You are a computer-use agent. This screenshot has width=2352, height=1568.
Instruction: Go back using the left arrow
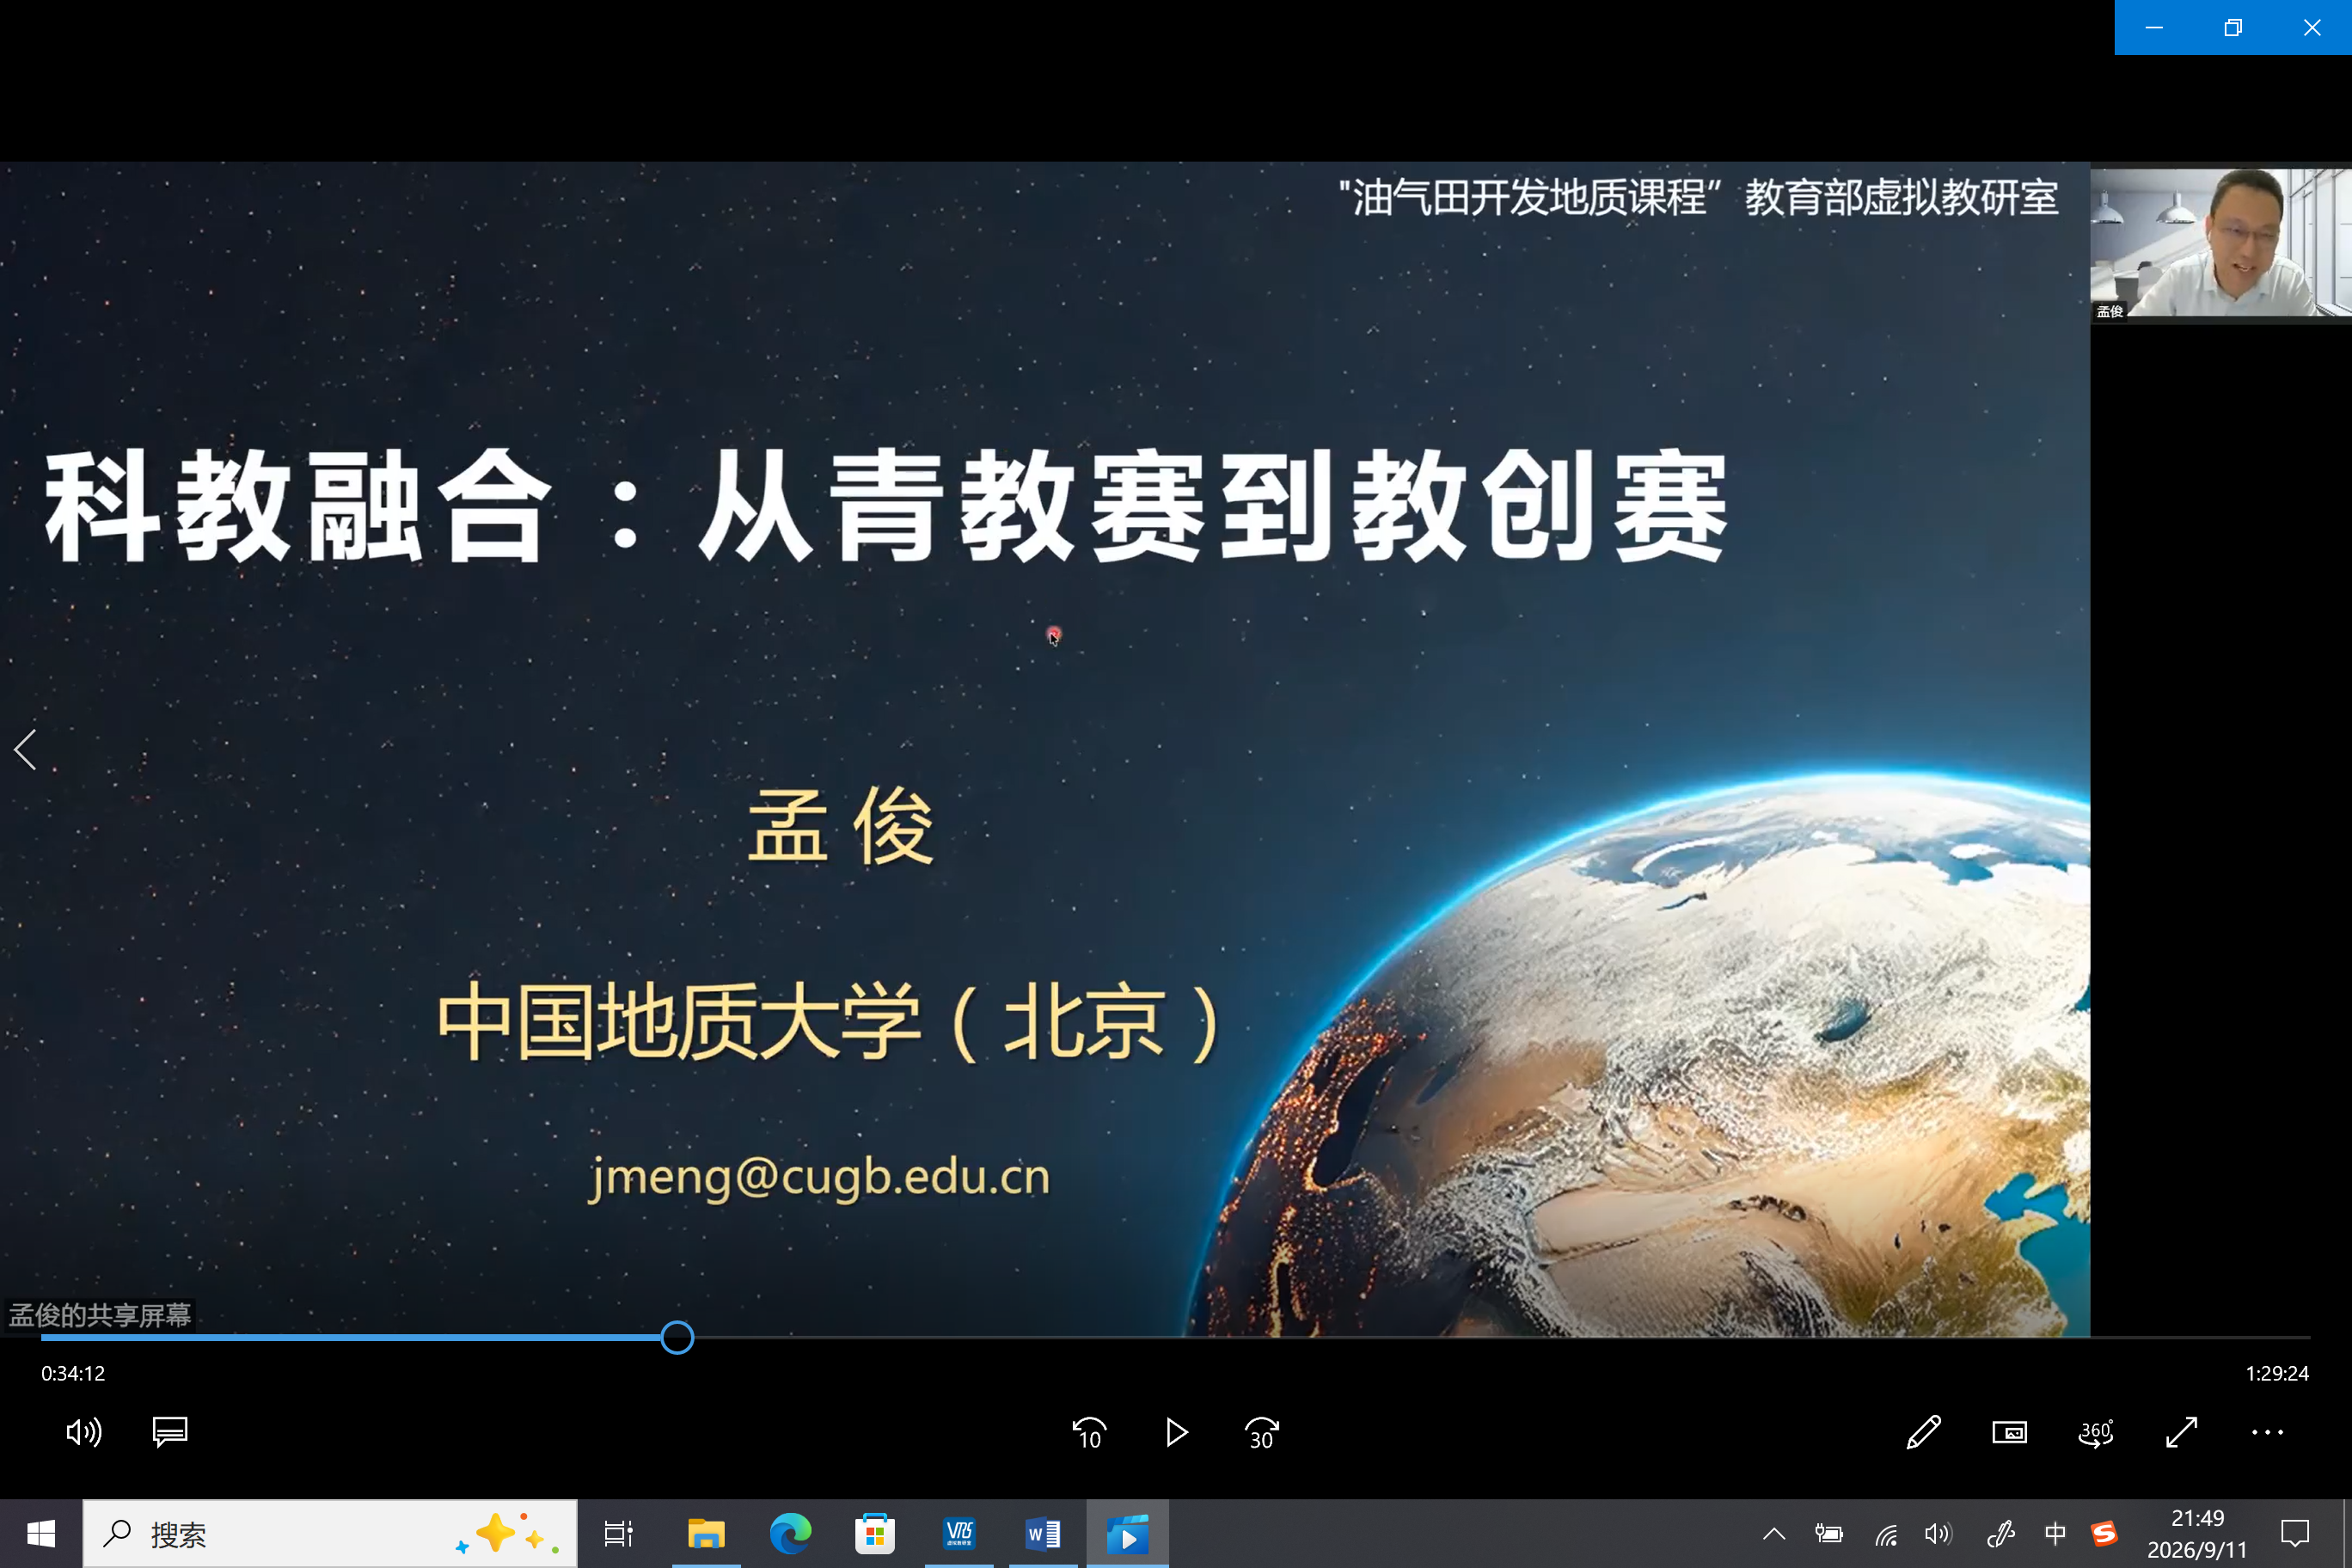click(26, 749)
